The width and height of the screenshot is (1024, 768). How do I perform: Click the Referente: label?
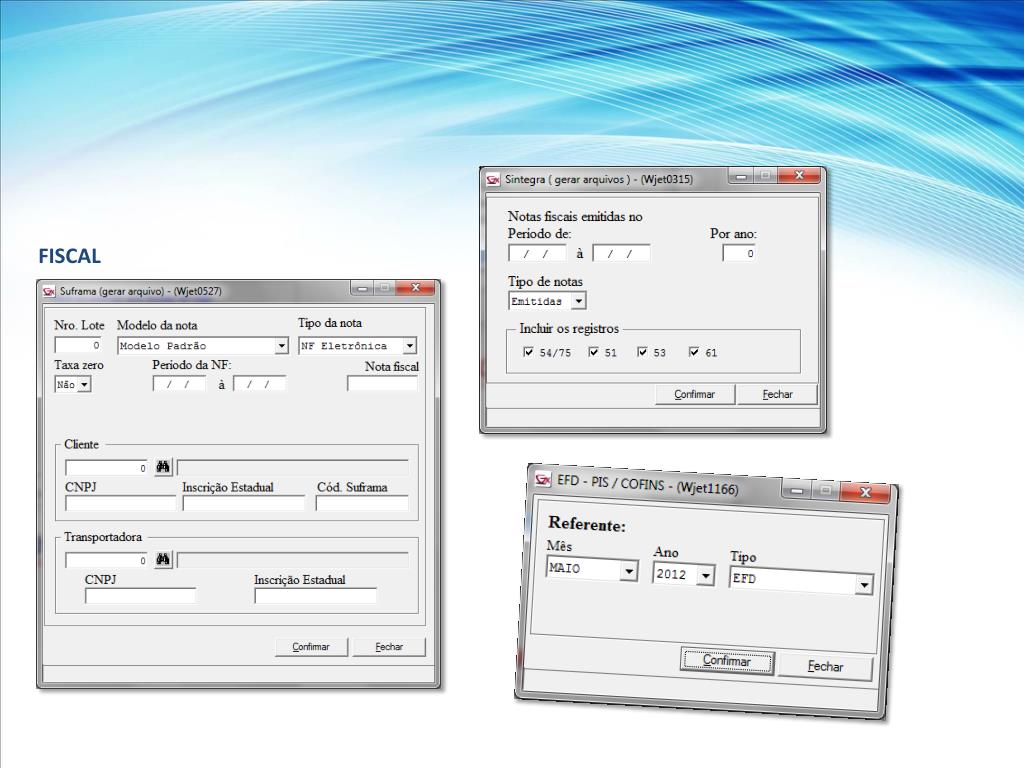pyautogui.click(x=587, y=524)
